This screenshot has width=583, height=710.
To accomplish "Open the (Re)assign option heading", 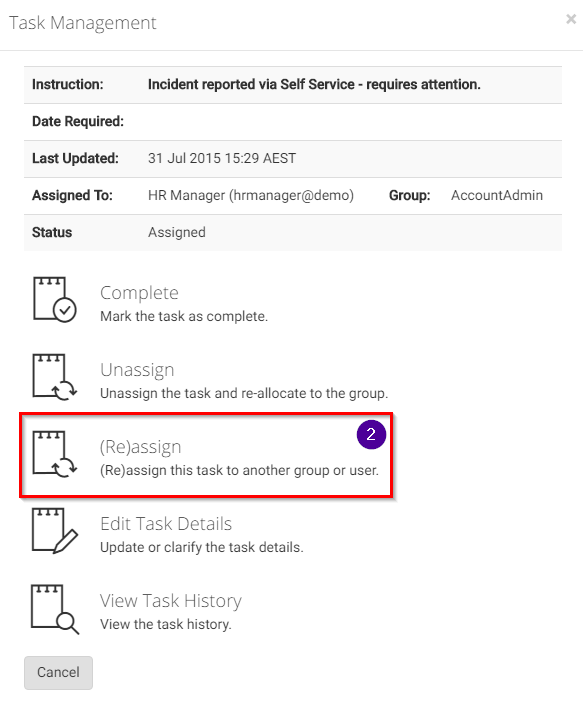I will coord(140,447).
